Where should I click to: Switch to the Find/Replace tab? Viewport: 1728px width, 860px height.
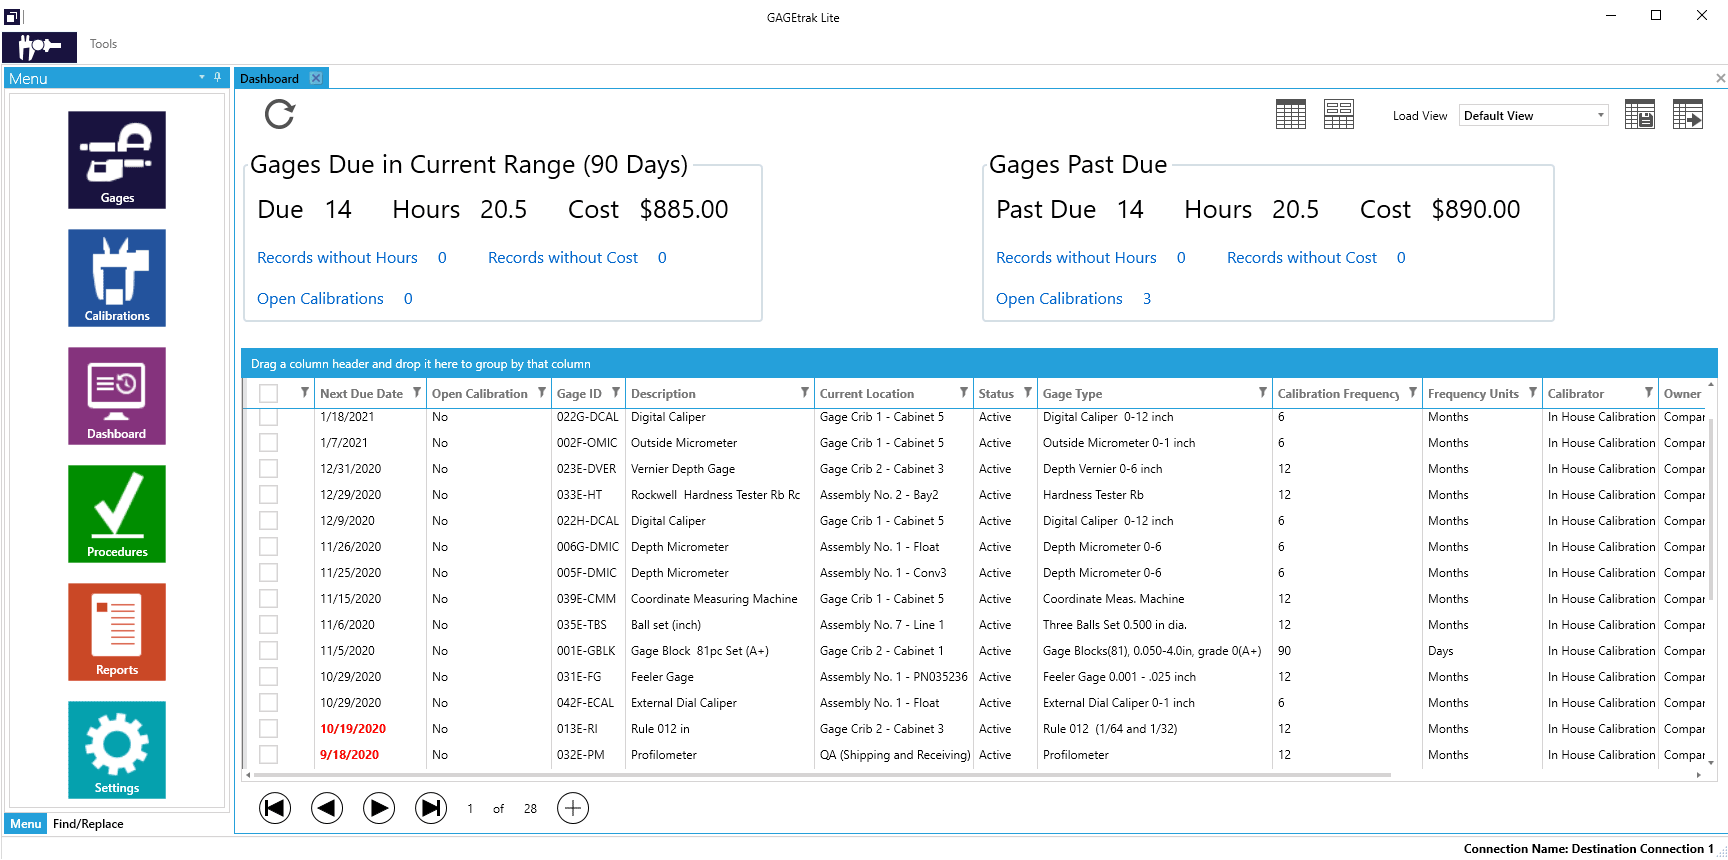[88, 824]
